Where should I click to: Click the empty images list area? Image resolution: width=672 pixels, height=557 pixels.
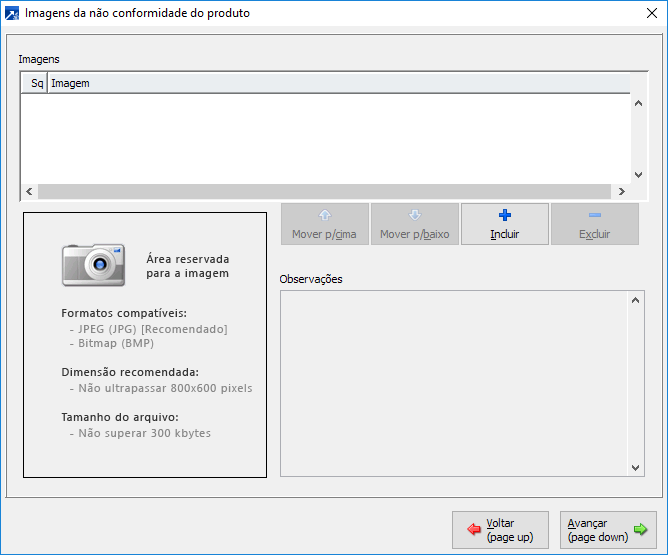327,139
